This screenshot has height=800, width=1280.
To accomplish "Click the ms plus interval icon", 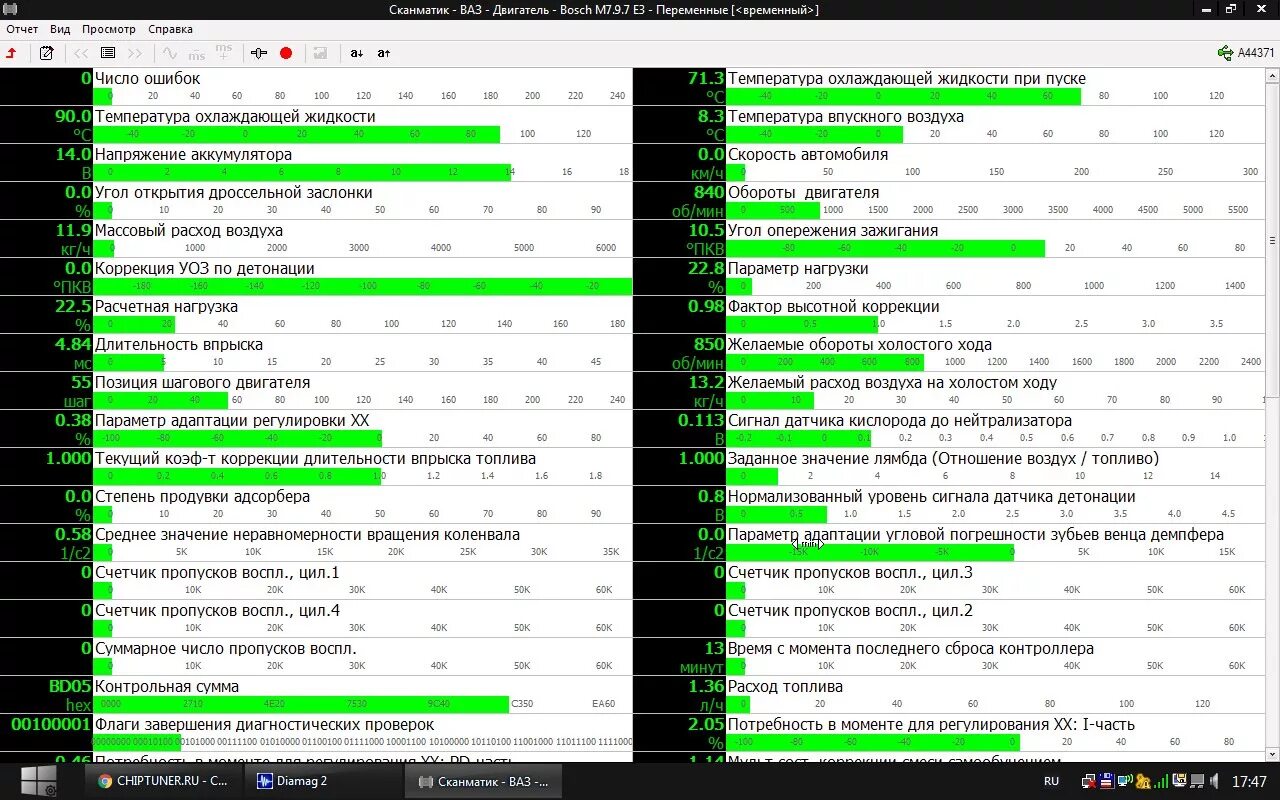I will pos(224,52).
